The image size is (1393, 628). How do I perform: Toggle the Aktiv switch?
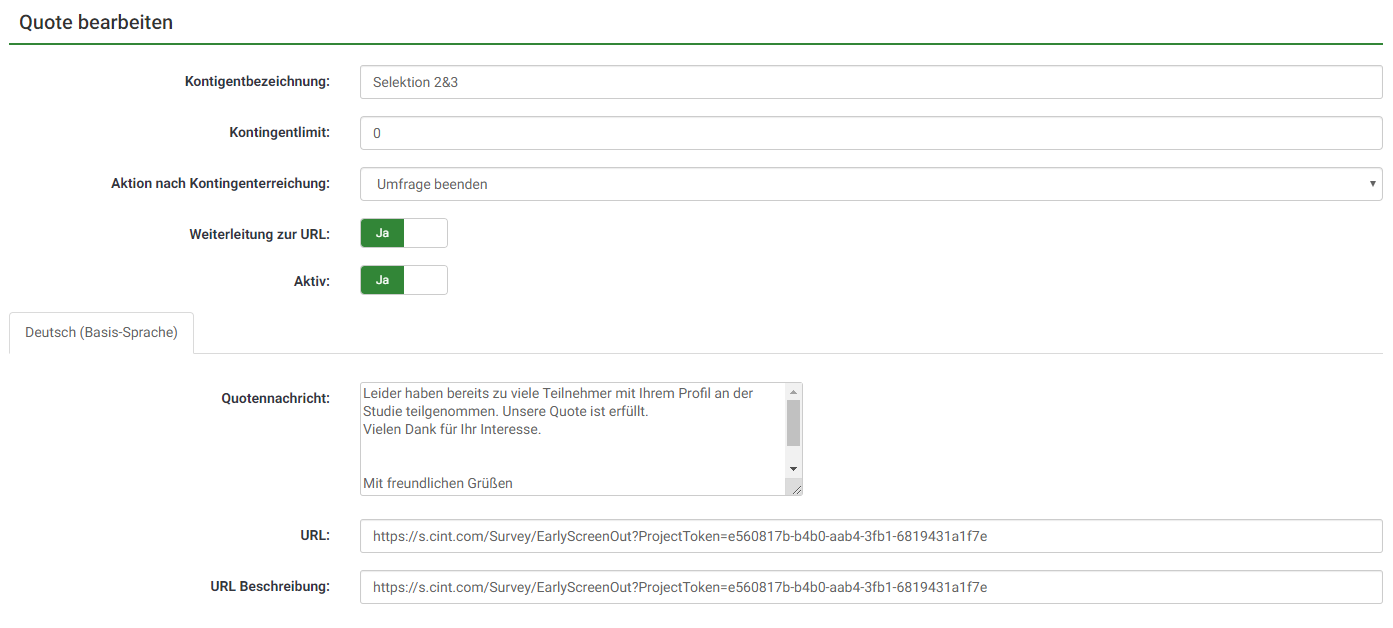[x=404, y=280]
